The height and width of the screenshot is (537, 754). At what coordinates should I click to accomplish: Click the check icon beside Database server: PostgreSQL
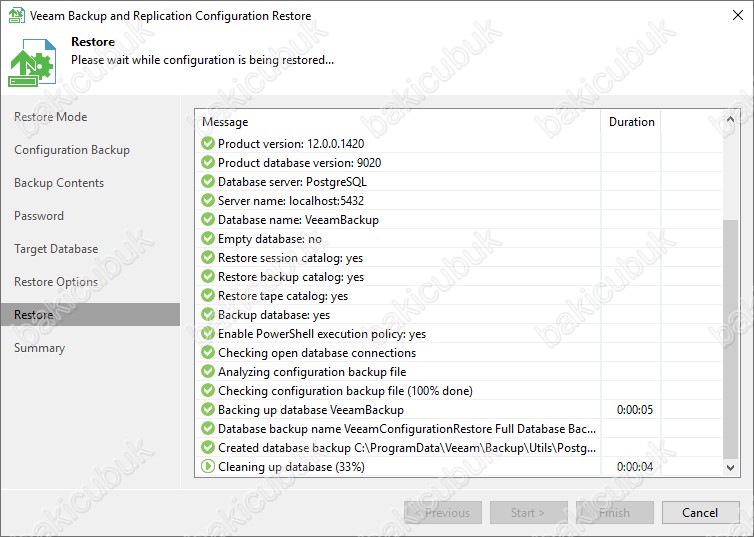pyautogui.click(x=208, y=181)
